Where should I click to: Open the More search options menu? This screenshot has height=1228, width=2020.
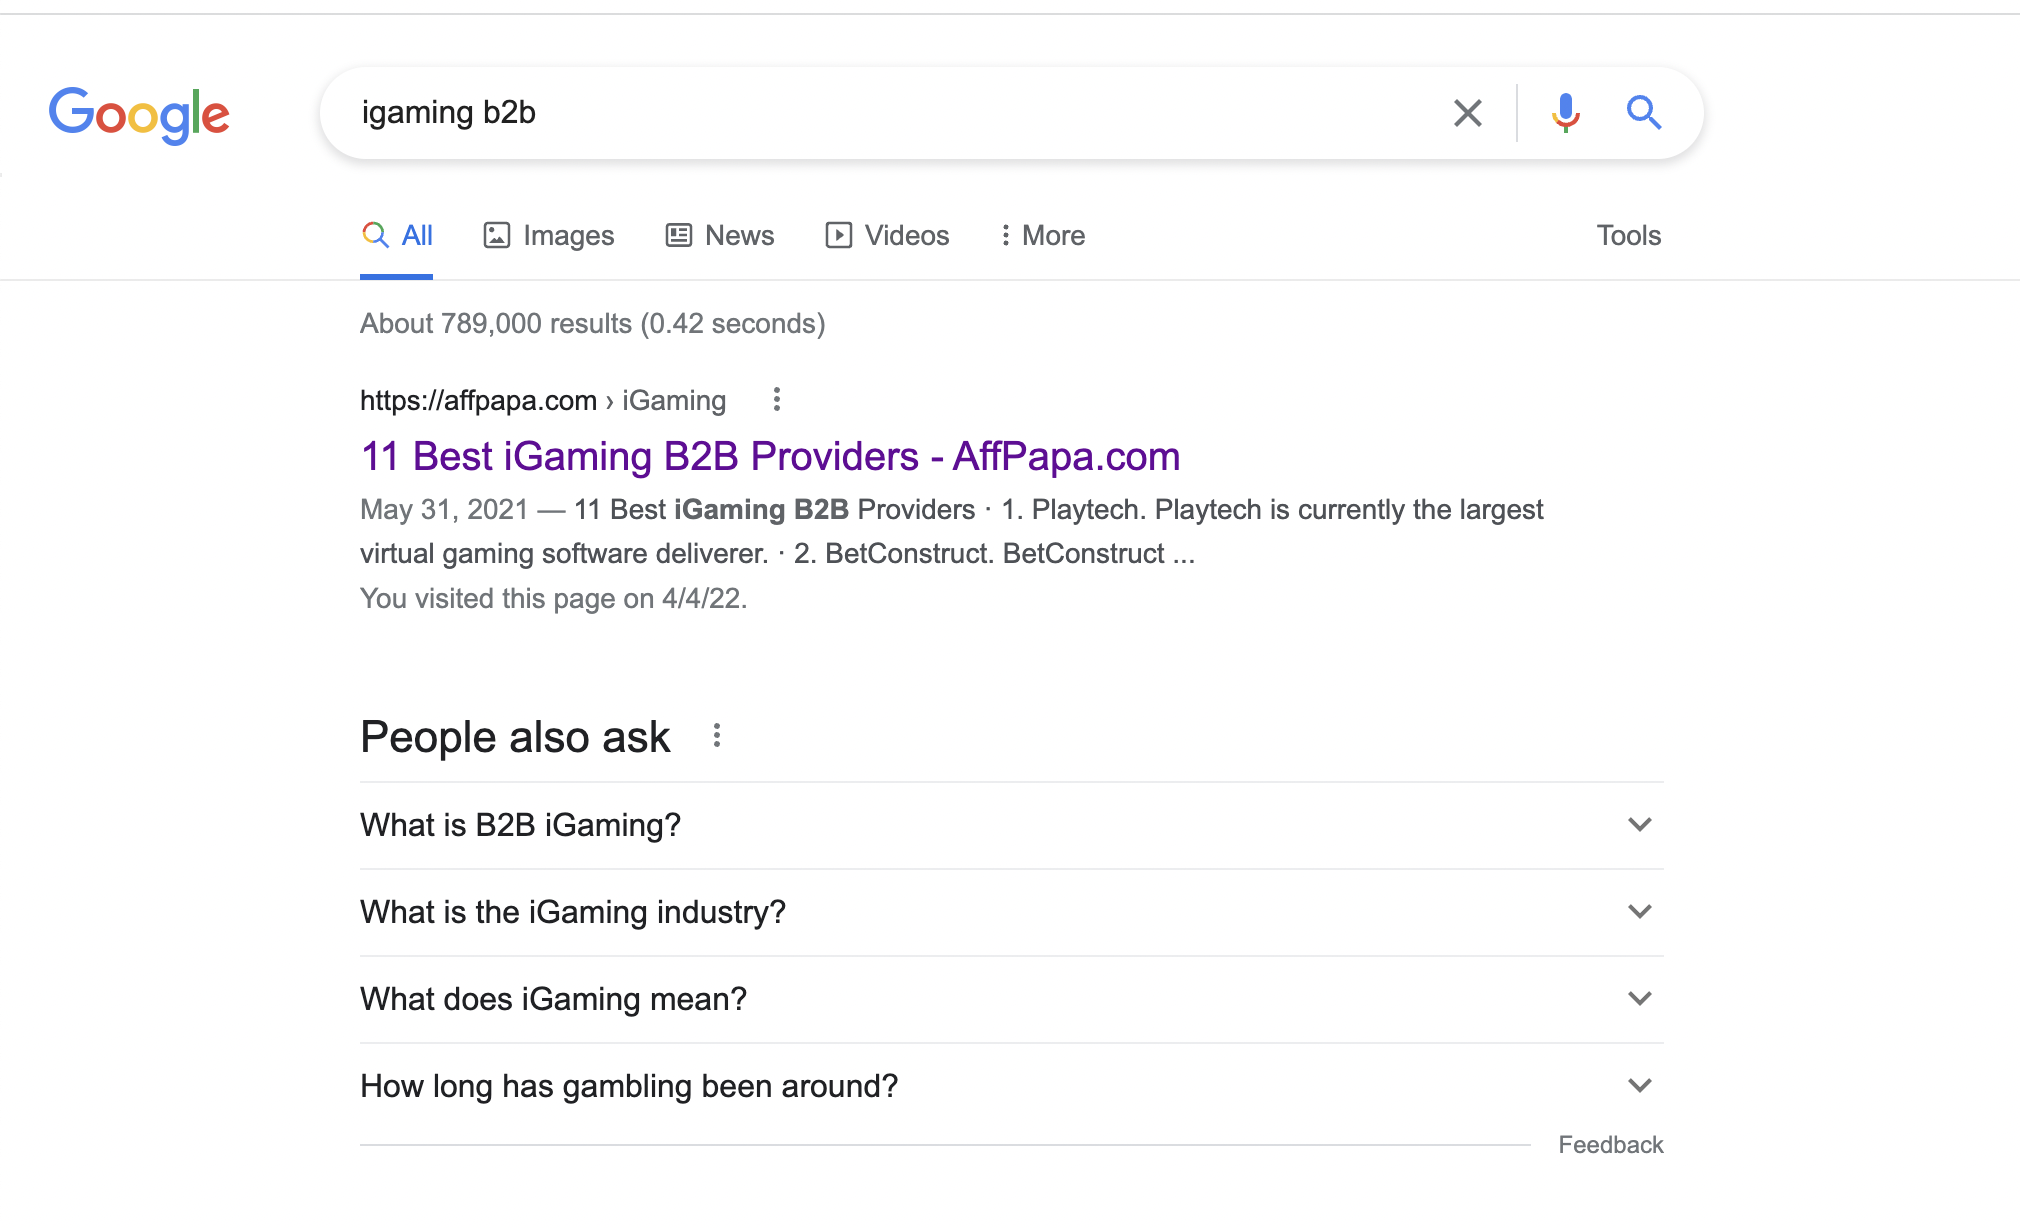pos(1043,236)
